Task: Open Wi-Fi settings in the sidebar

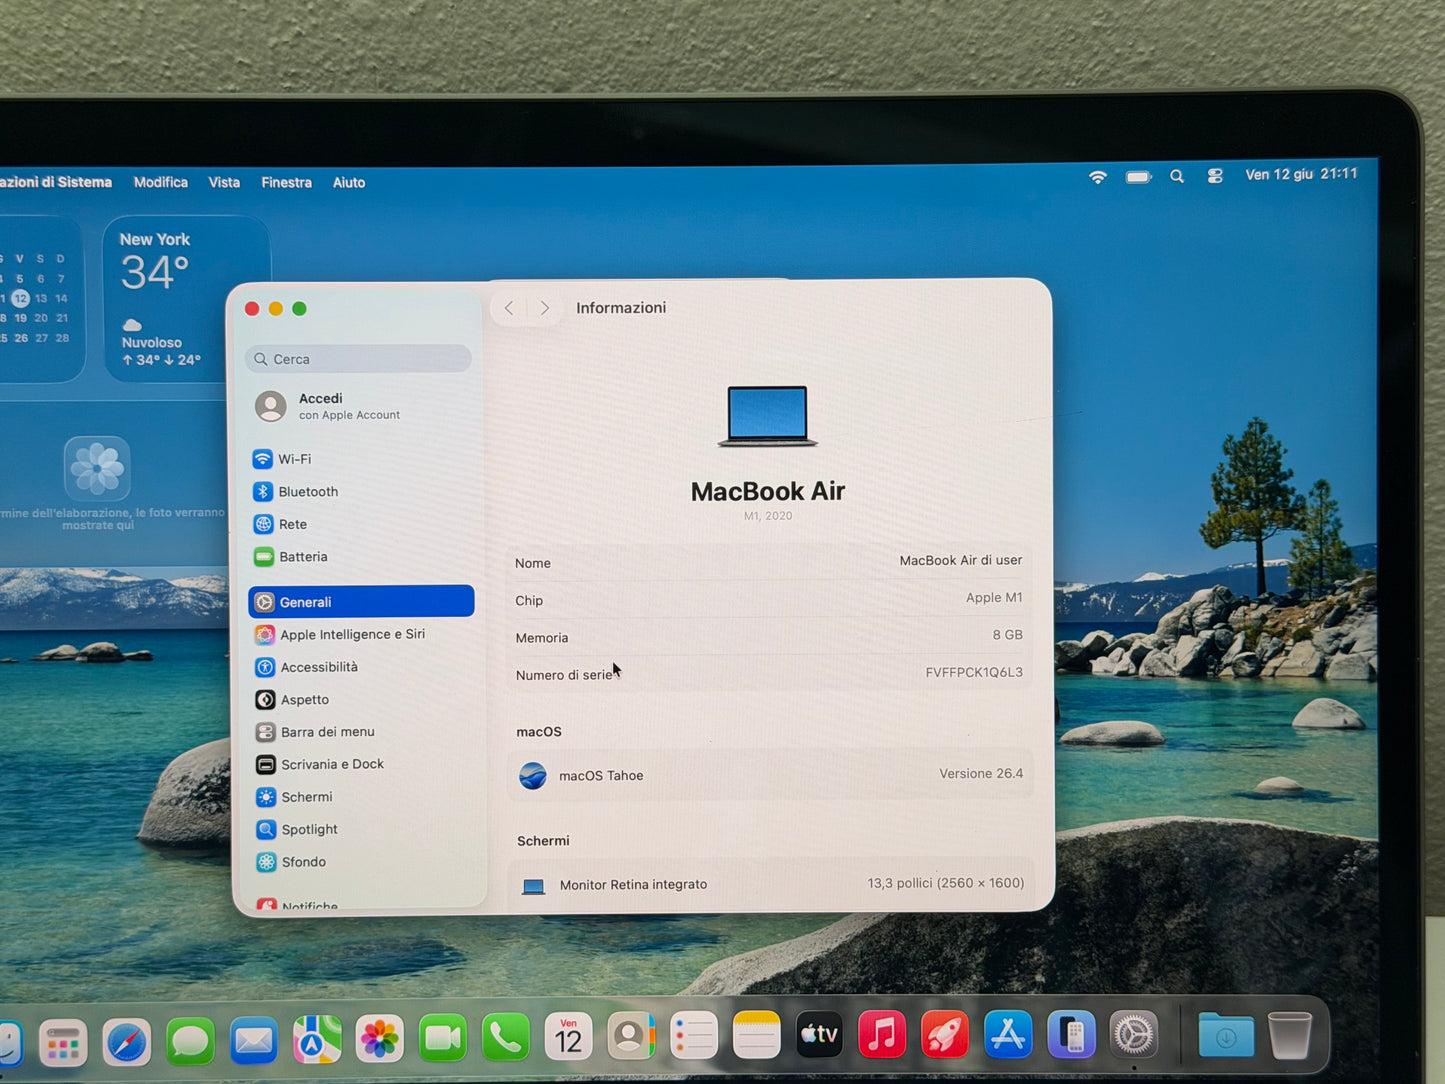Action: [361, 459]
